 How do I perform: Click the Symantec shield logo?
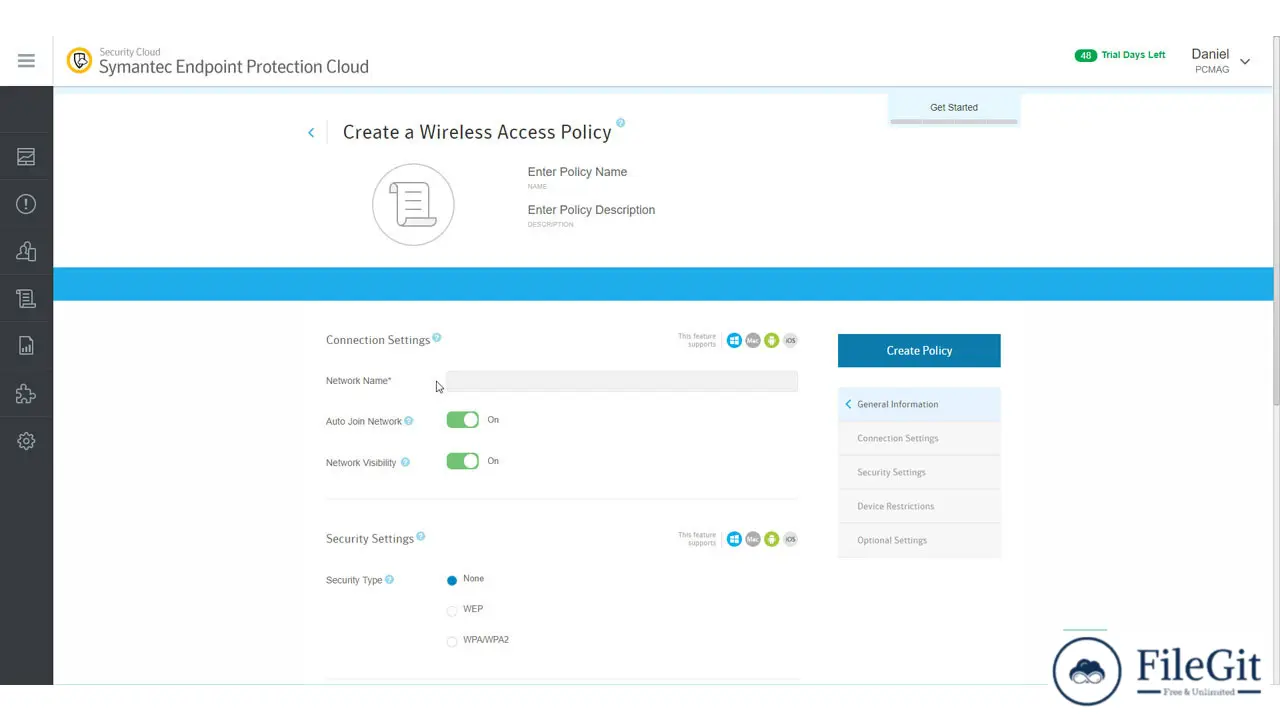point(79,61)
